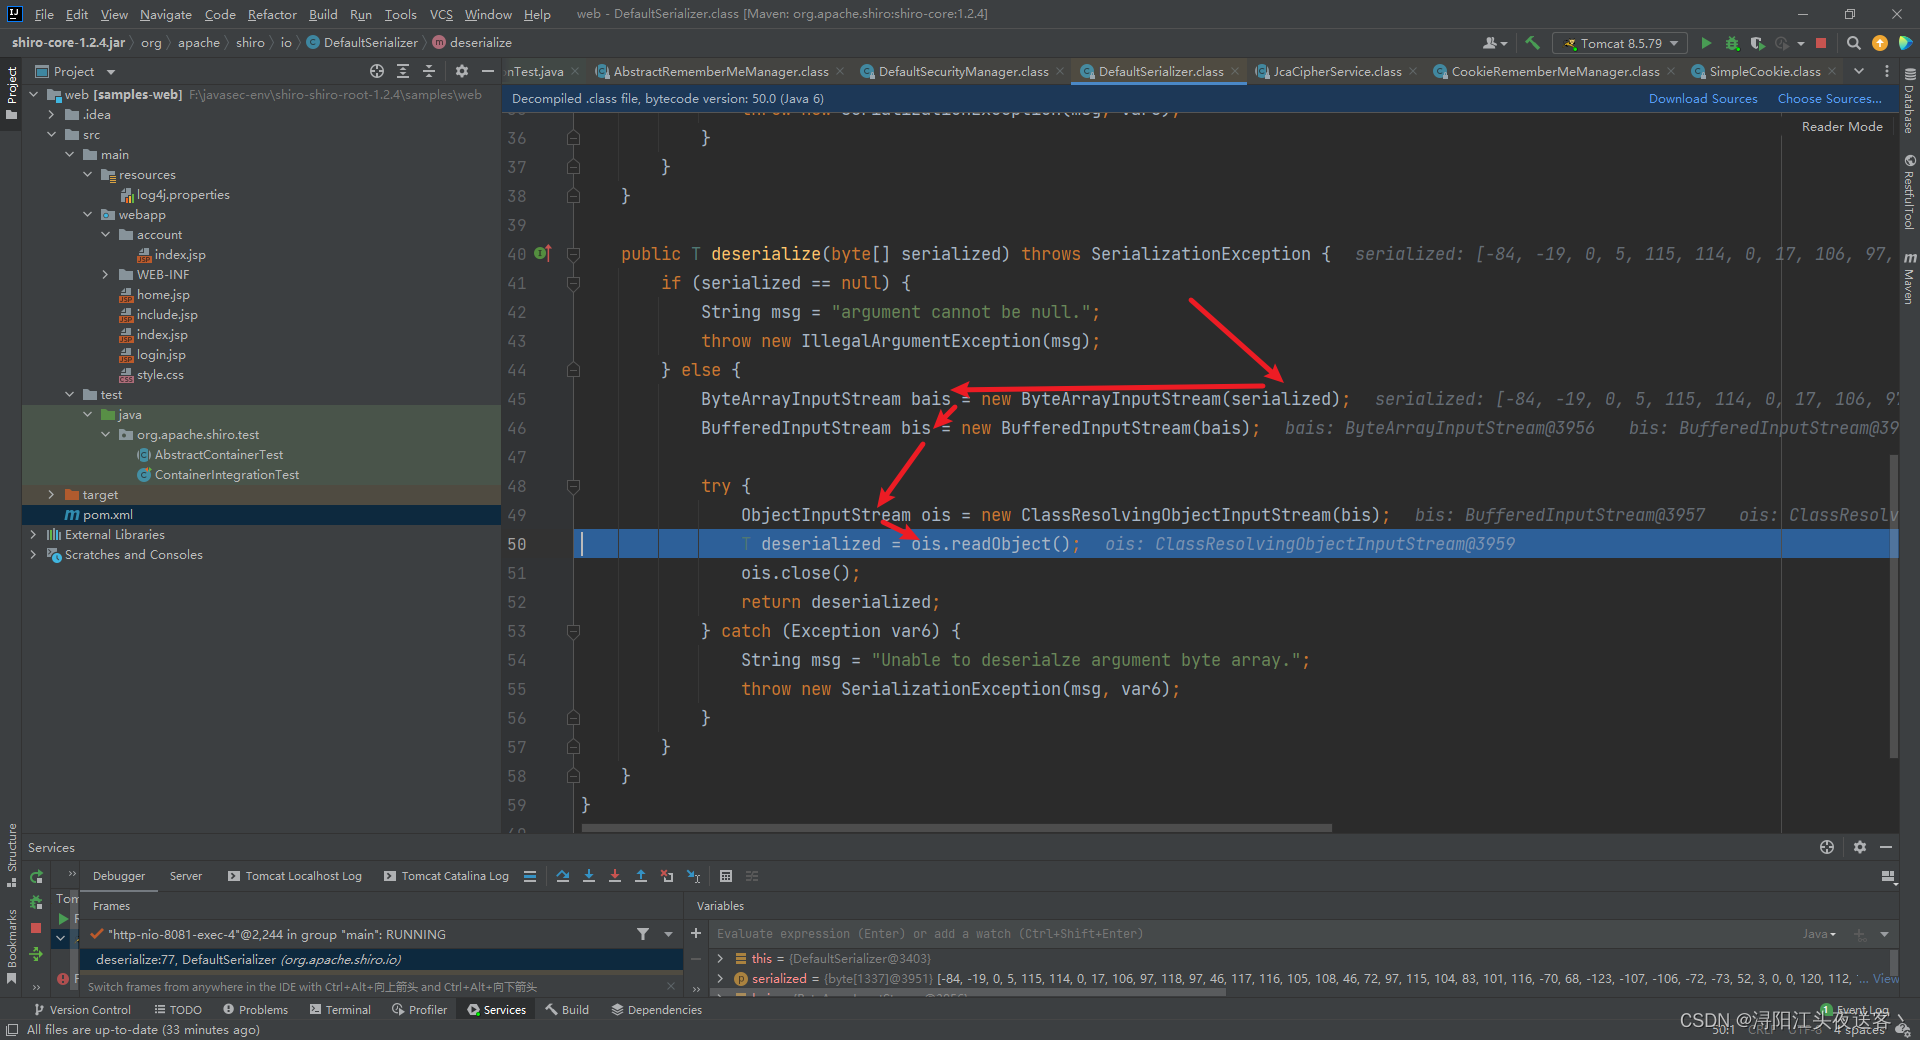1920x1040 pixels.
Task: Open the Navigate menu
Action: tap(165, 14)
